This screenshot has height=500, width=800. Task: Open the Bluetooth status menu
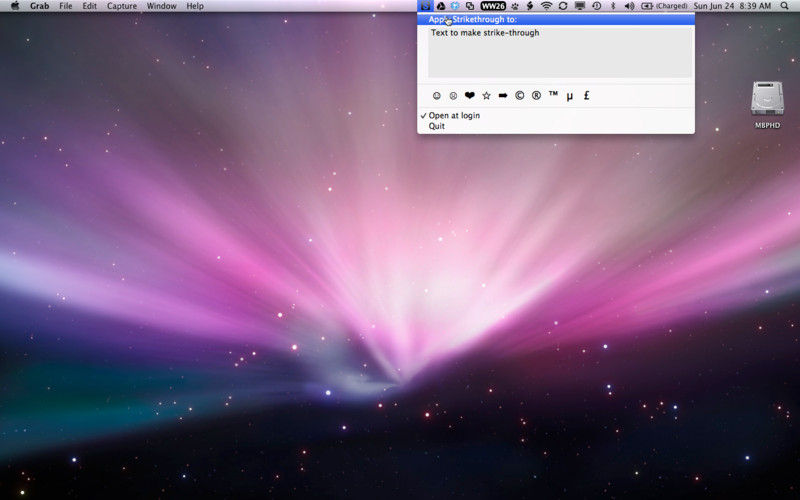[x=613, y=6]
